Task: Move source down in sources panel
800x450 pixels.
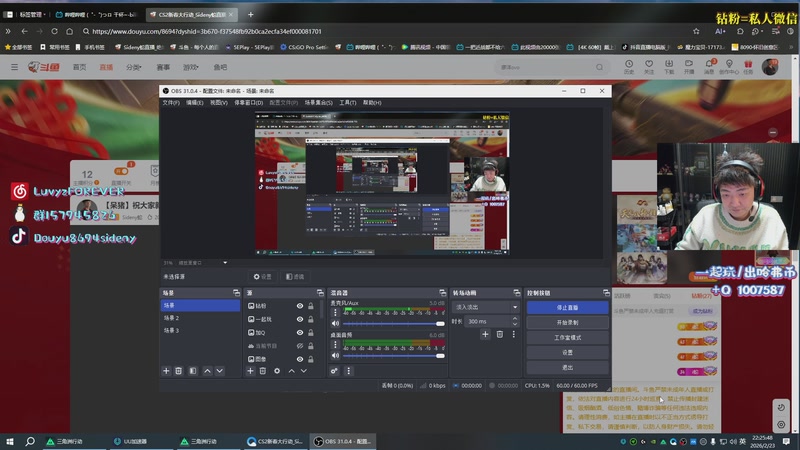Action: [304, 371]
